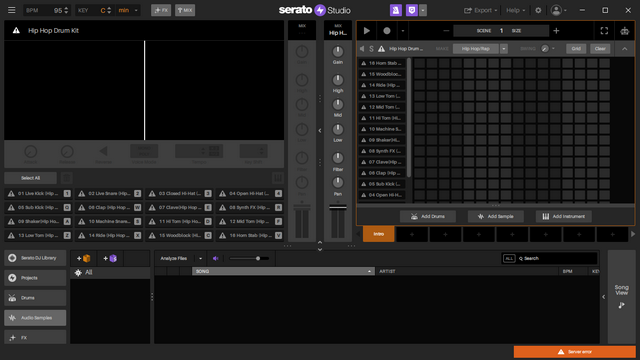The image size is (640, 360).
Task: Adjust the Attack knob
Action: (31, 151)
